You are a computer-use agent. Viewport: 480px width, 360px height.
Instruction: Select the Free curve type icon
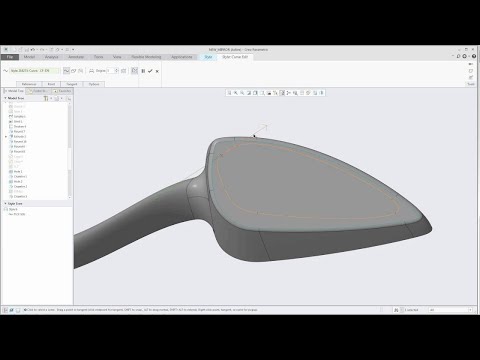click(x=66, y=71)
